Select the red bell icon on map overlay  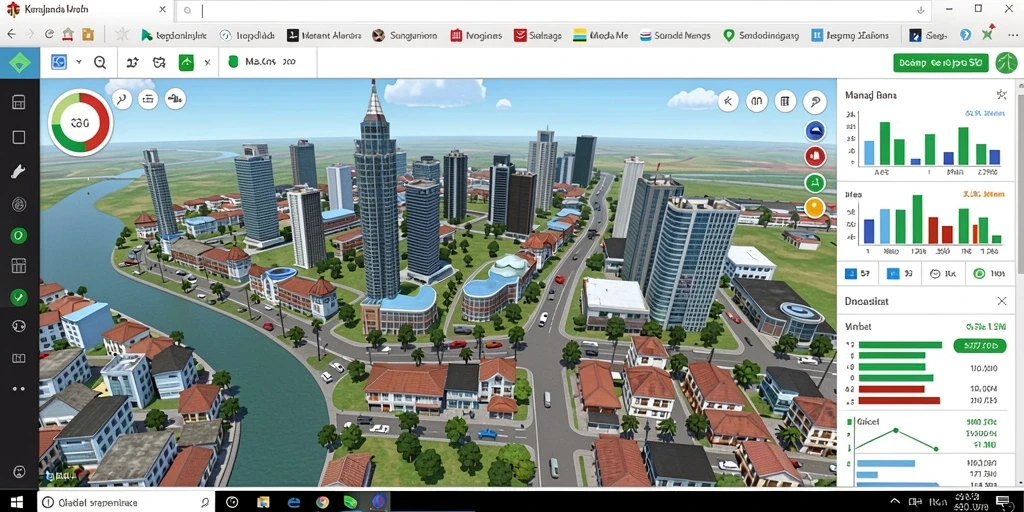tap(814, 156)
